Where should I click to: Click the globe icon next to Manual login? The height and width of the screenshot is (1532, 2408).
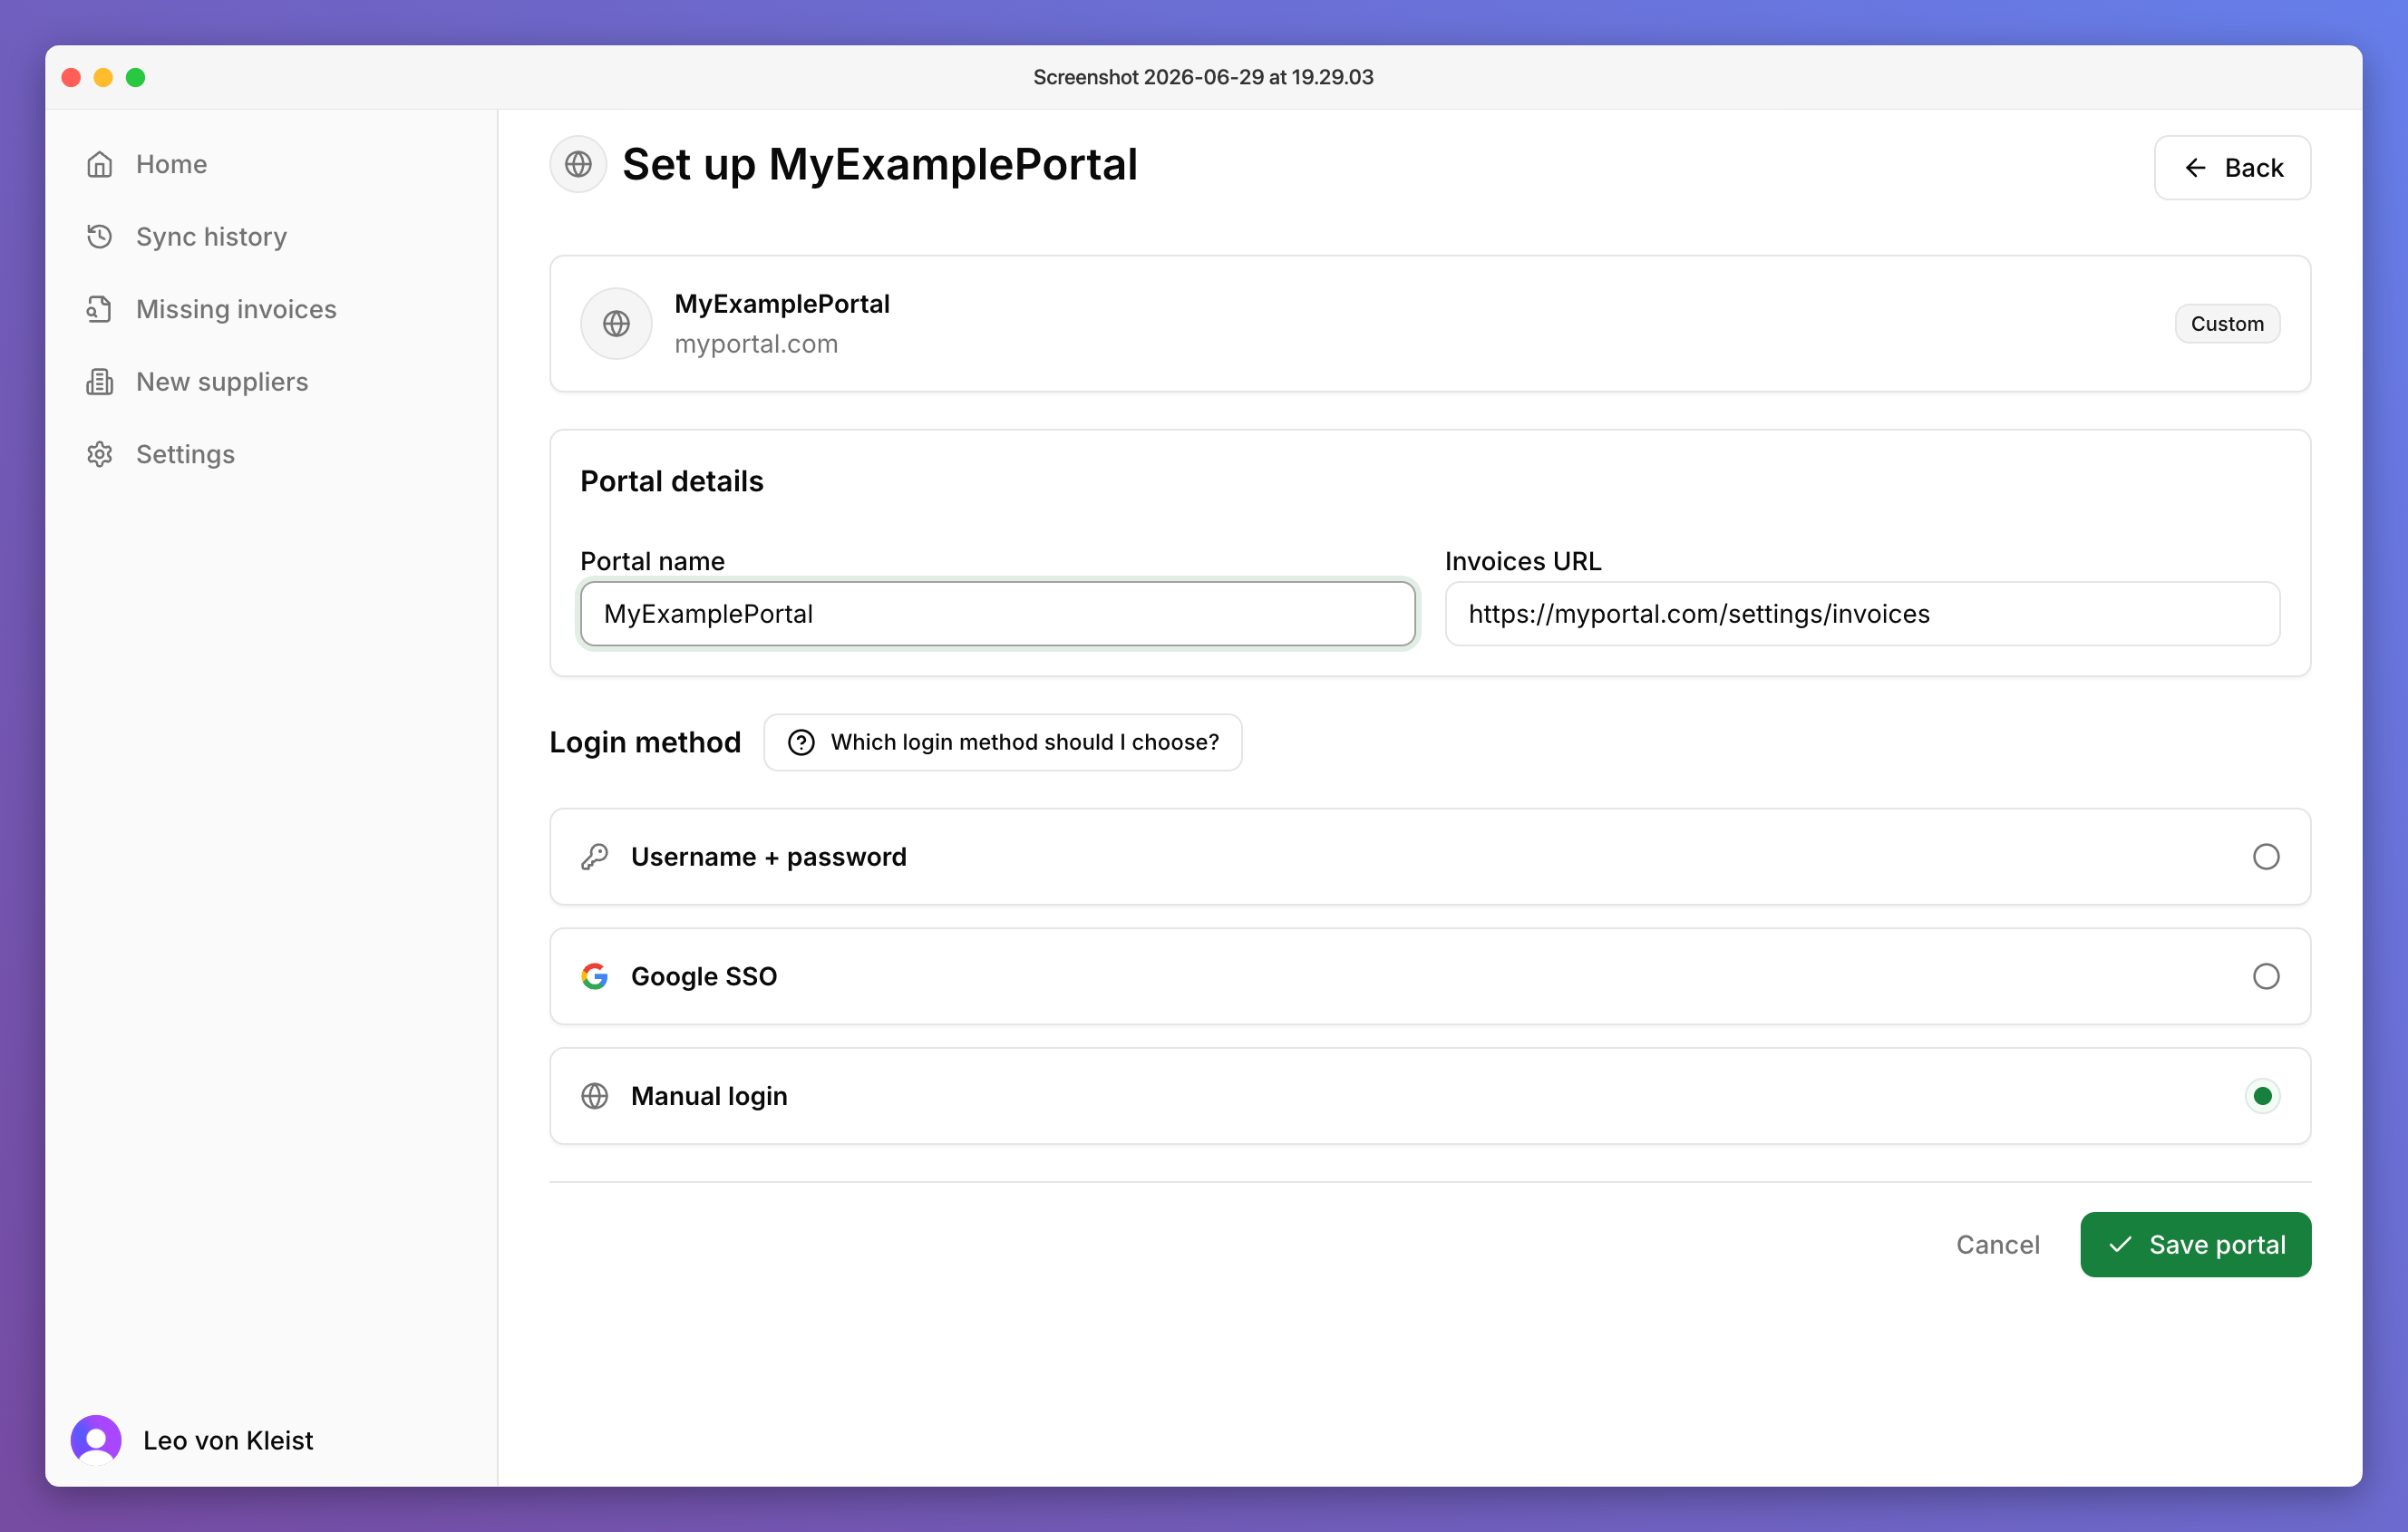point(595,1096)
